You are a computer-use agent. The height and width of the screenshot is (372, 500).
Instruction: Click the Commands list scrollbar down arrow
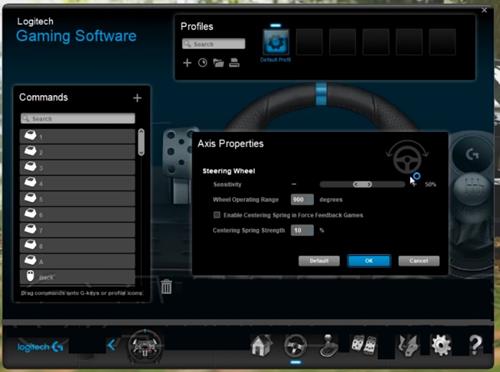click(x=141, y=154)
